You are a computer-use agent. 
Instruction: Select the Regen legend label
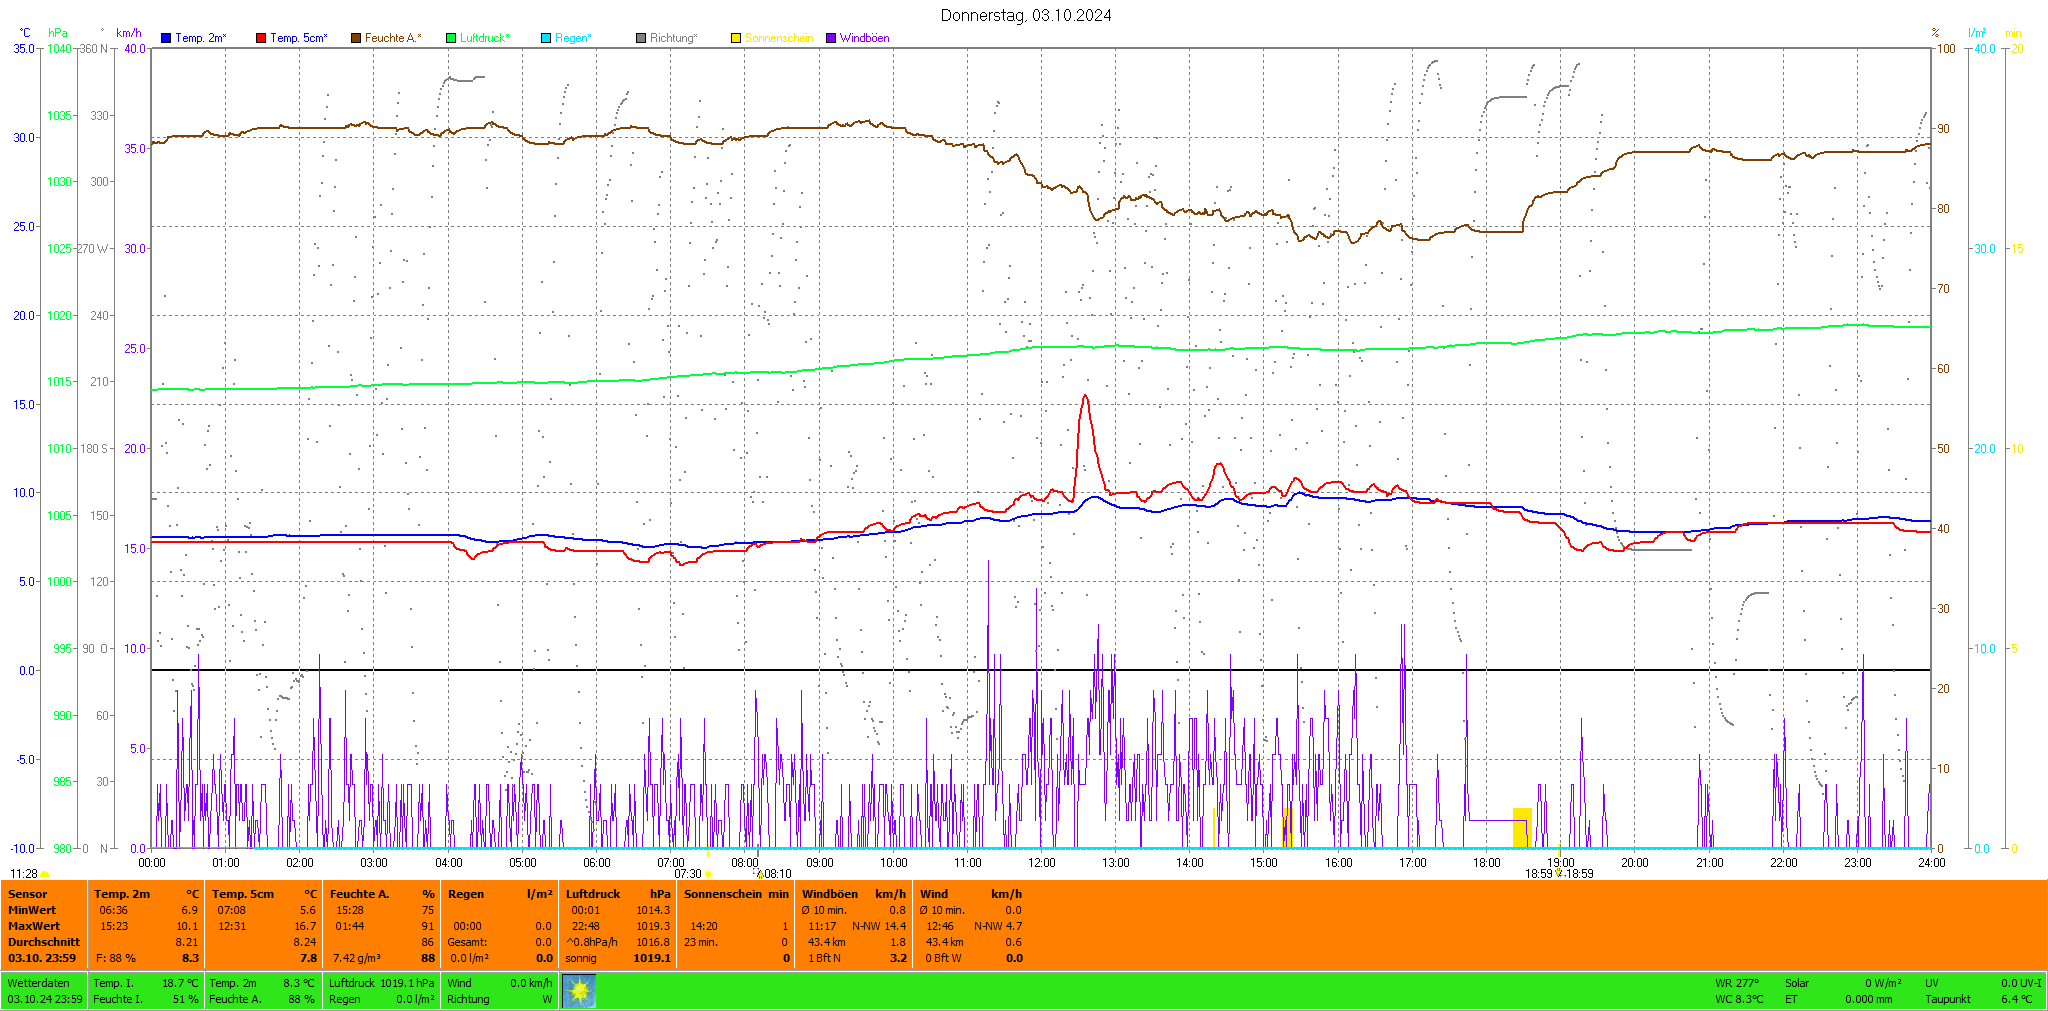point(572,38)
